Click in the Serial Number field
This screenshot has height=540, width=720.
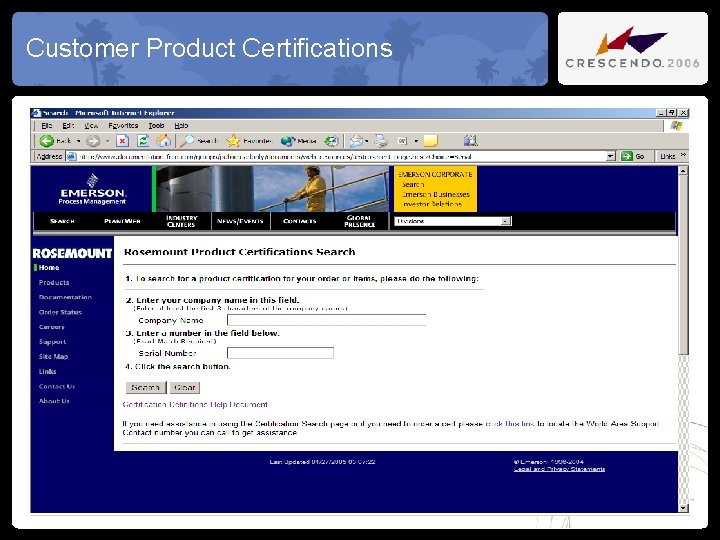[280, 353]
